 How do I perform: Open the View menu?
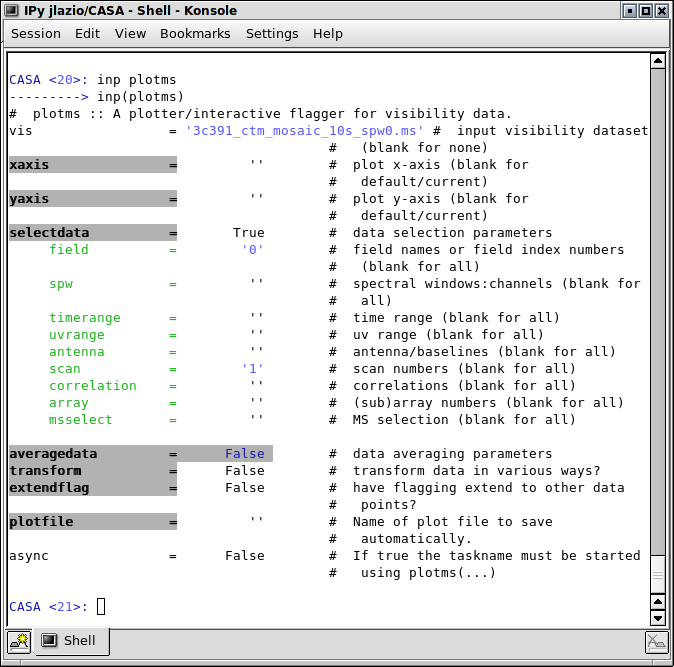point(130,33)
